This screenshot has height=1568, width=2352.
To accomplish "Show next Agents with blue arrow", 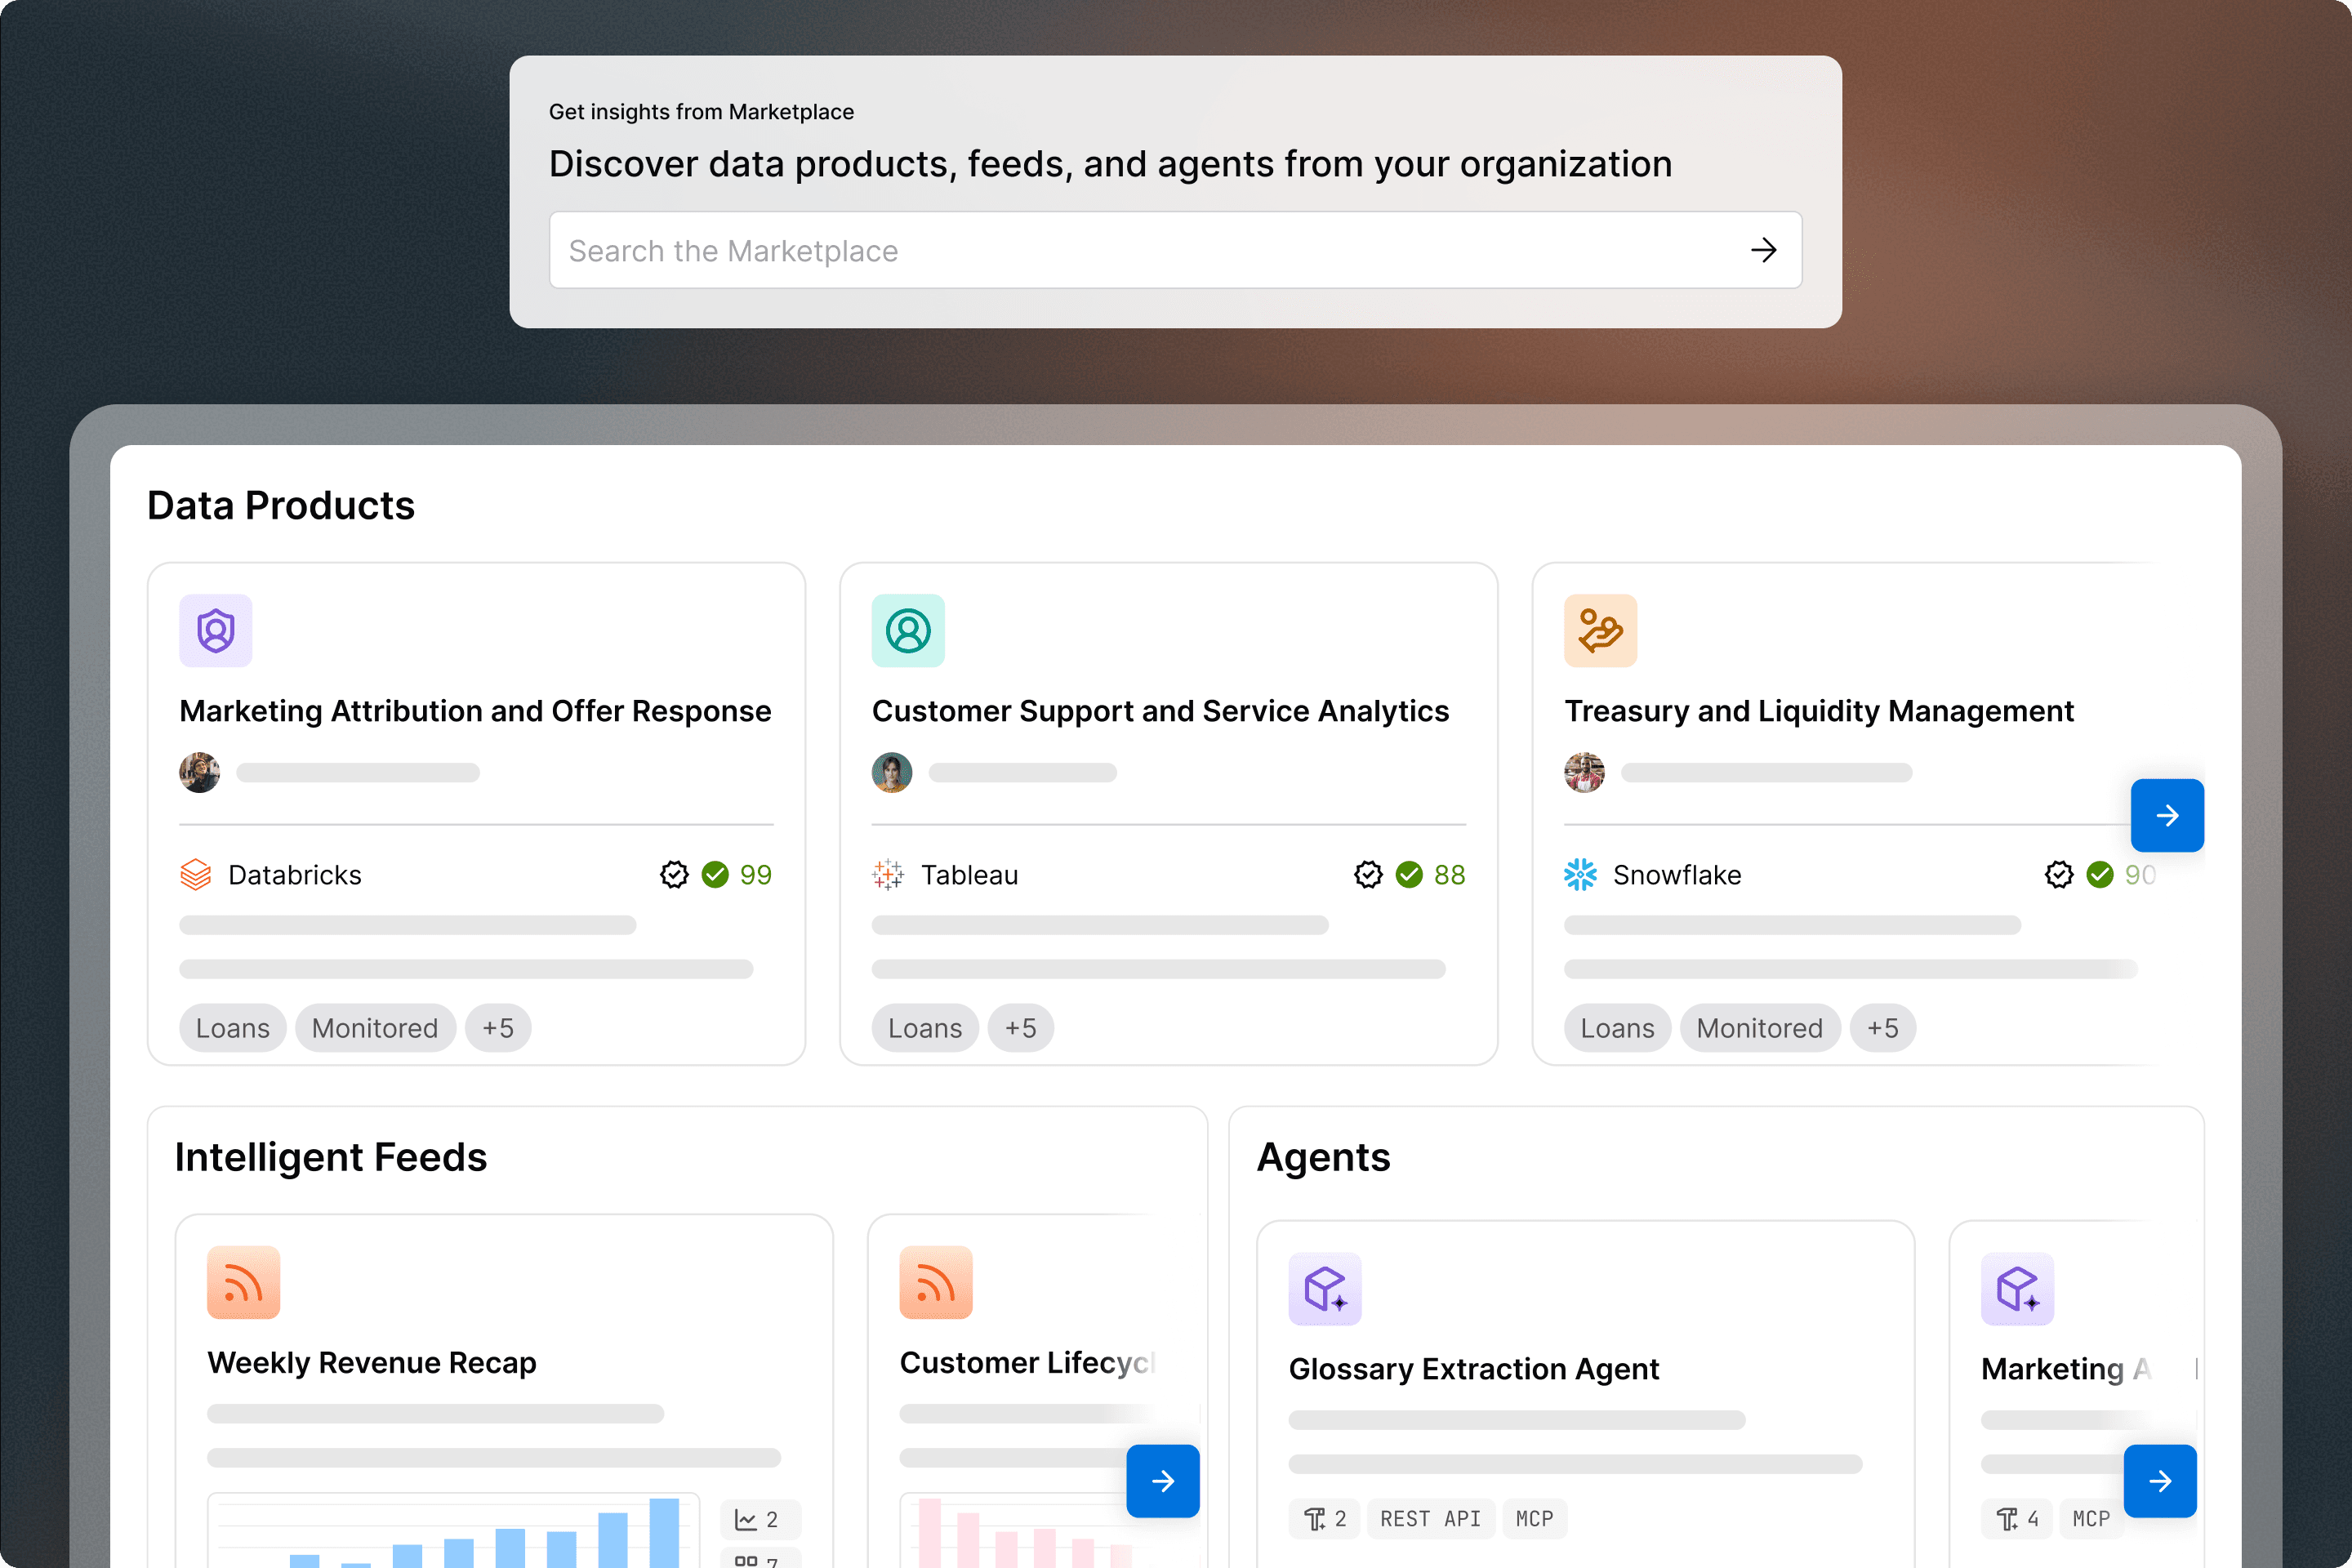I will click(2160, 1481).
